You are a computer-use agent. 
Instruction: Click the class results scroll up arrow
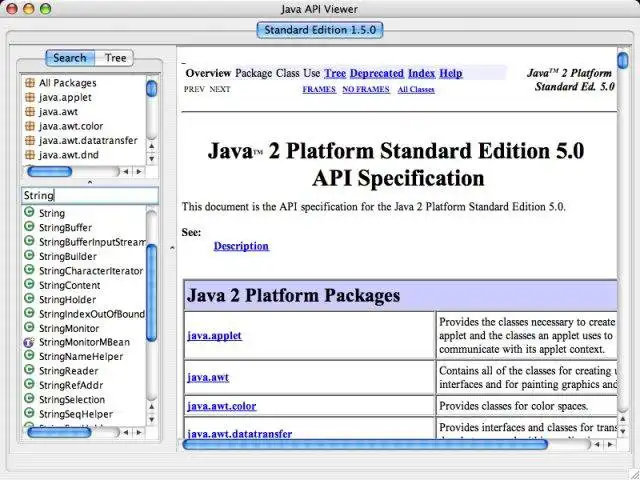click(152, 407)
